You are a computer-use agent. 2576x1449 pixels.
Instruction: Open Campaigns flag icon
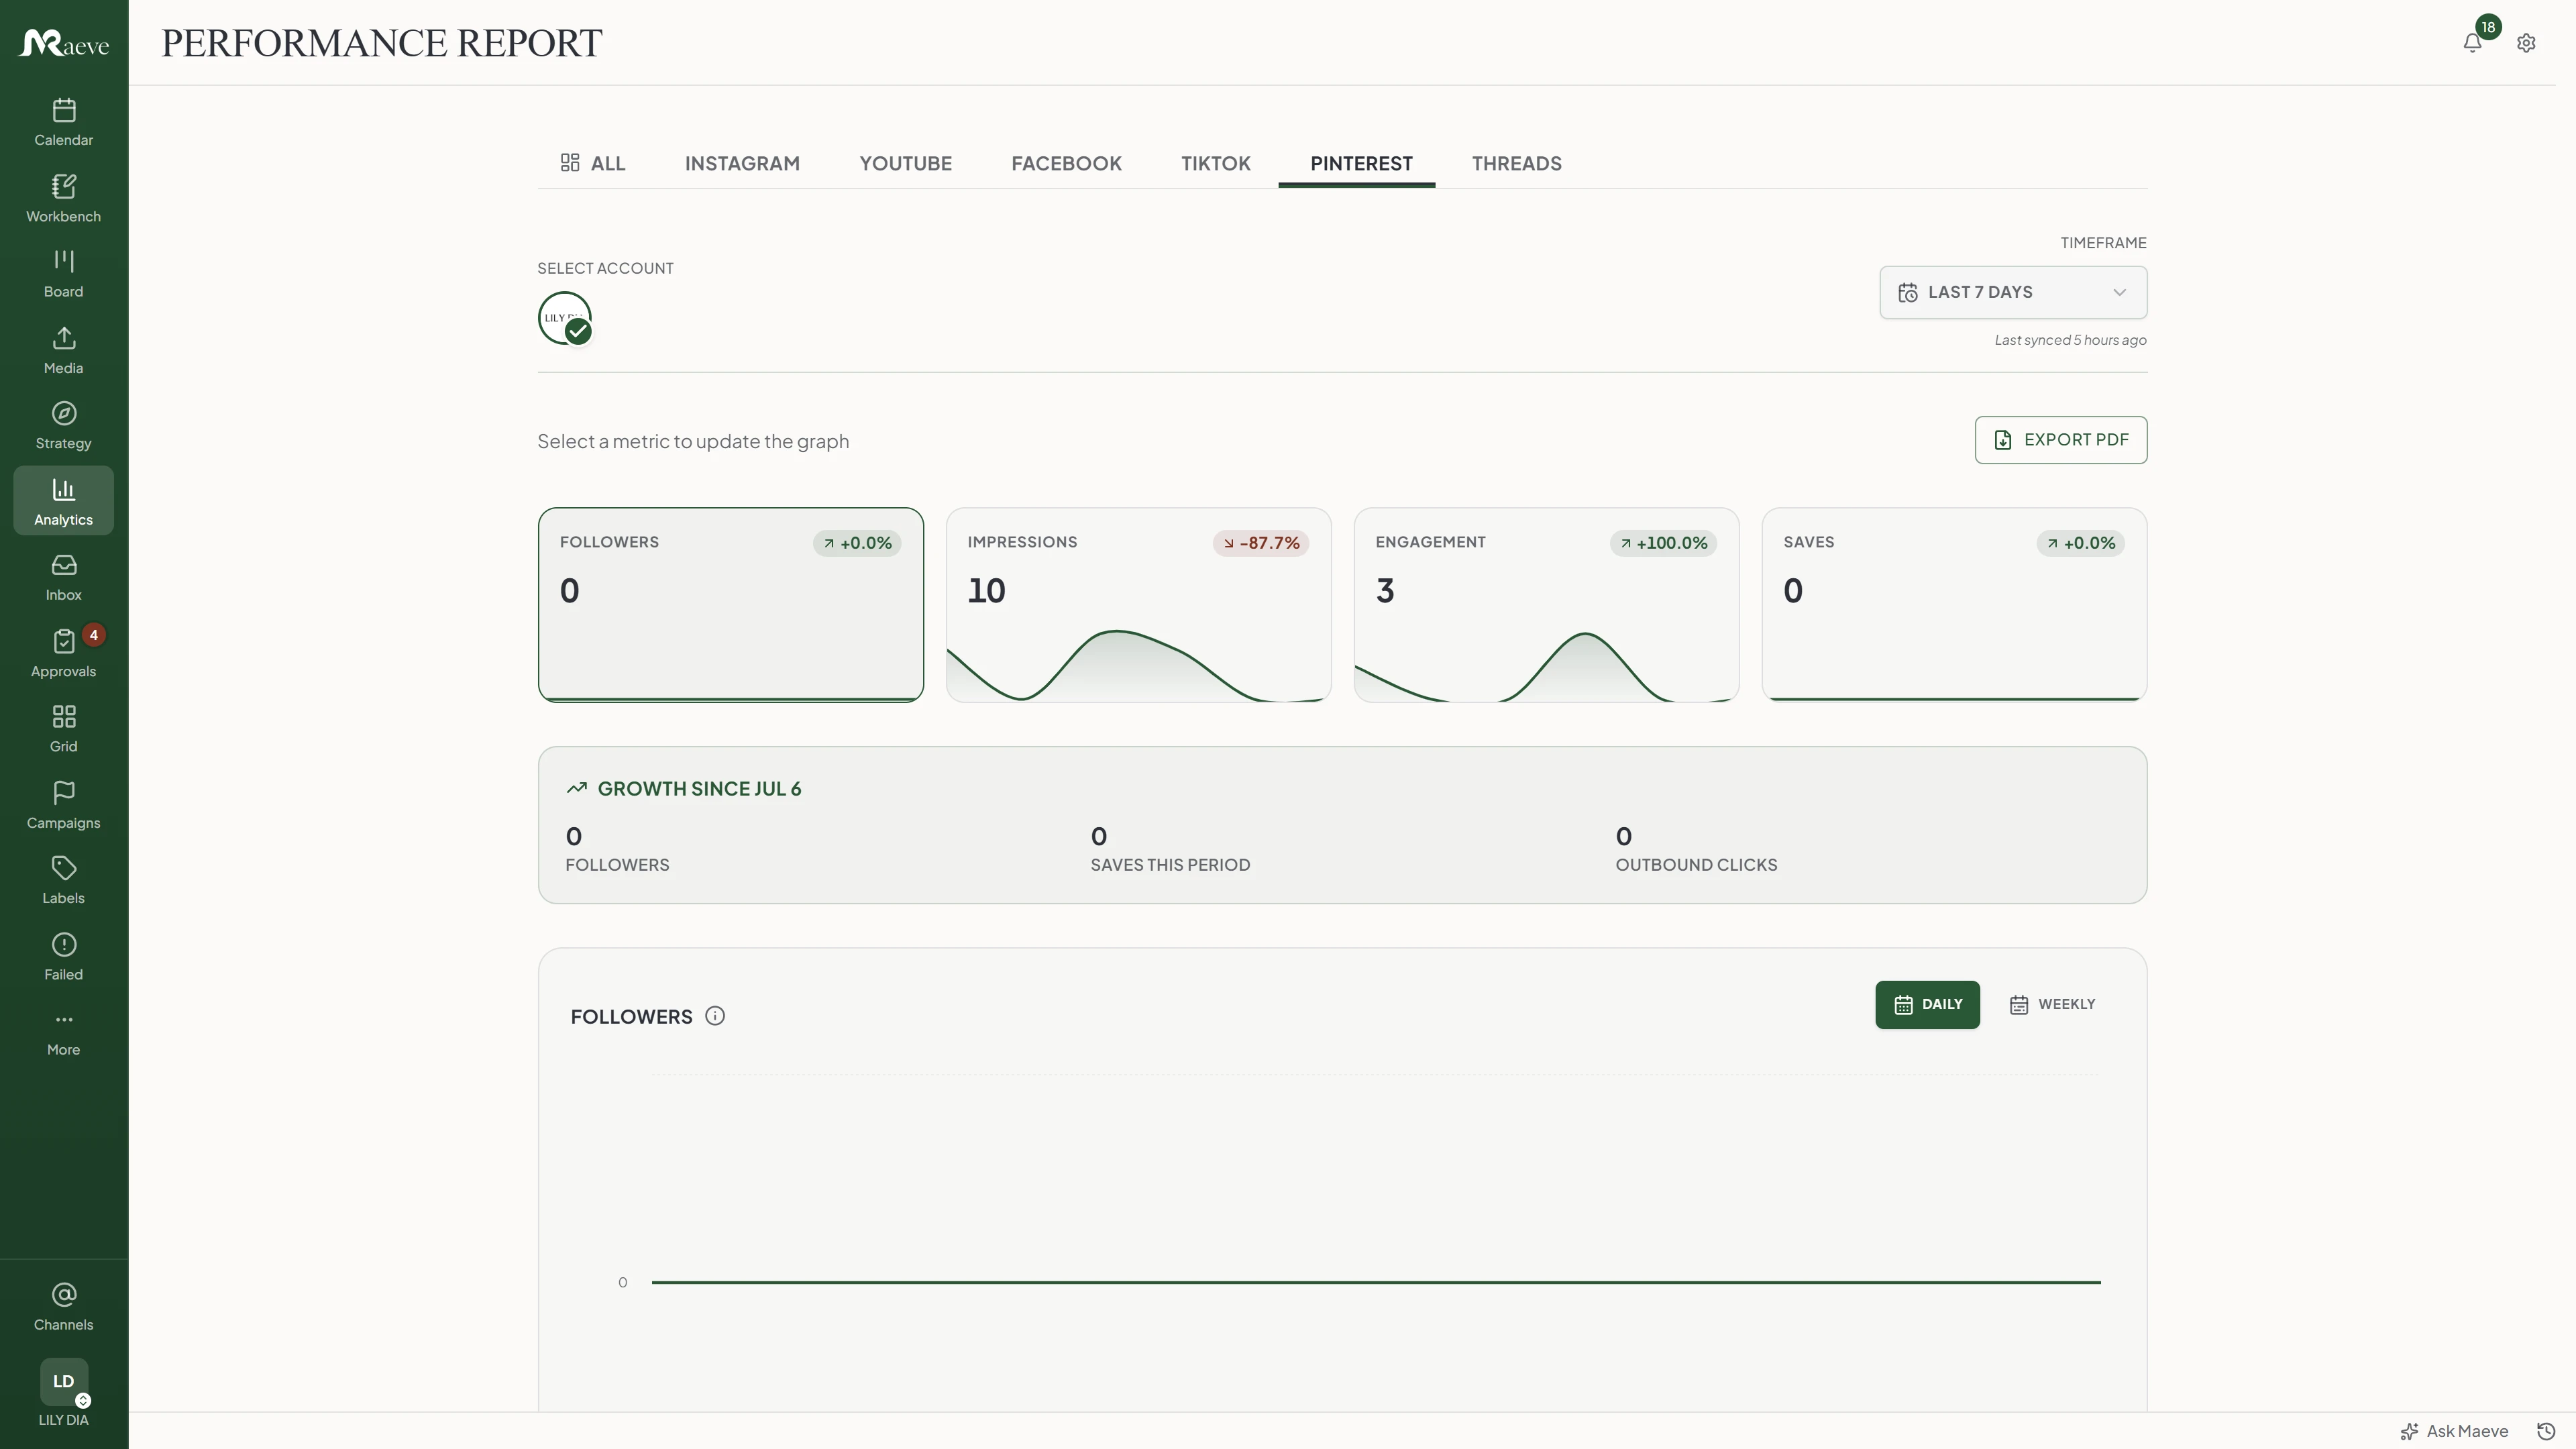(63, 805)
